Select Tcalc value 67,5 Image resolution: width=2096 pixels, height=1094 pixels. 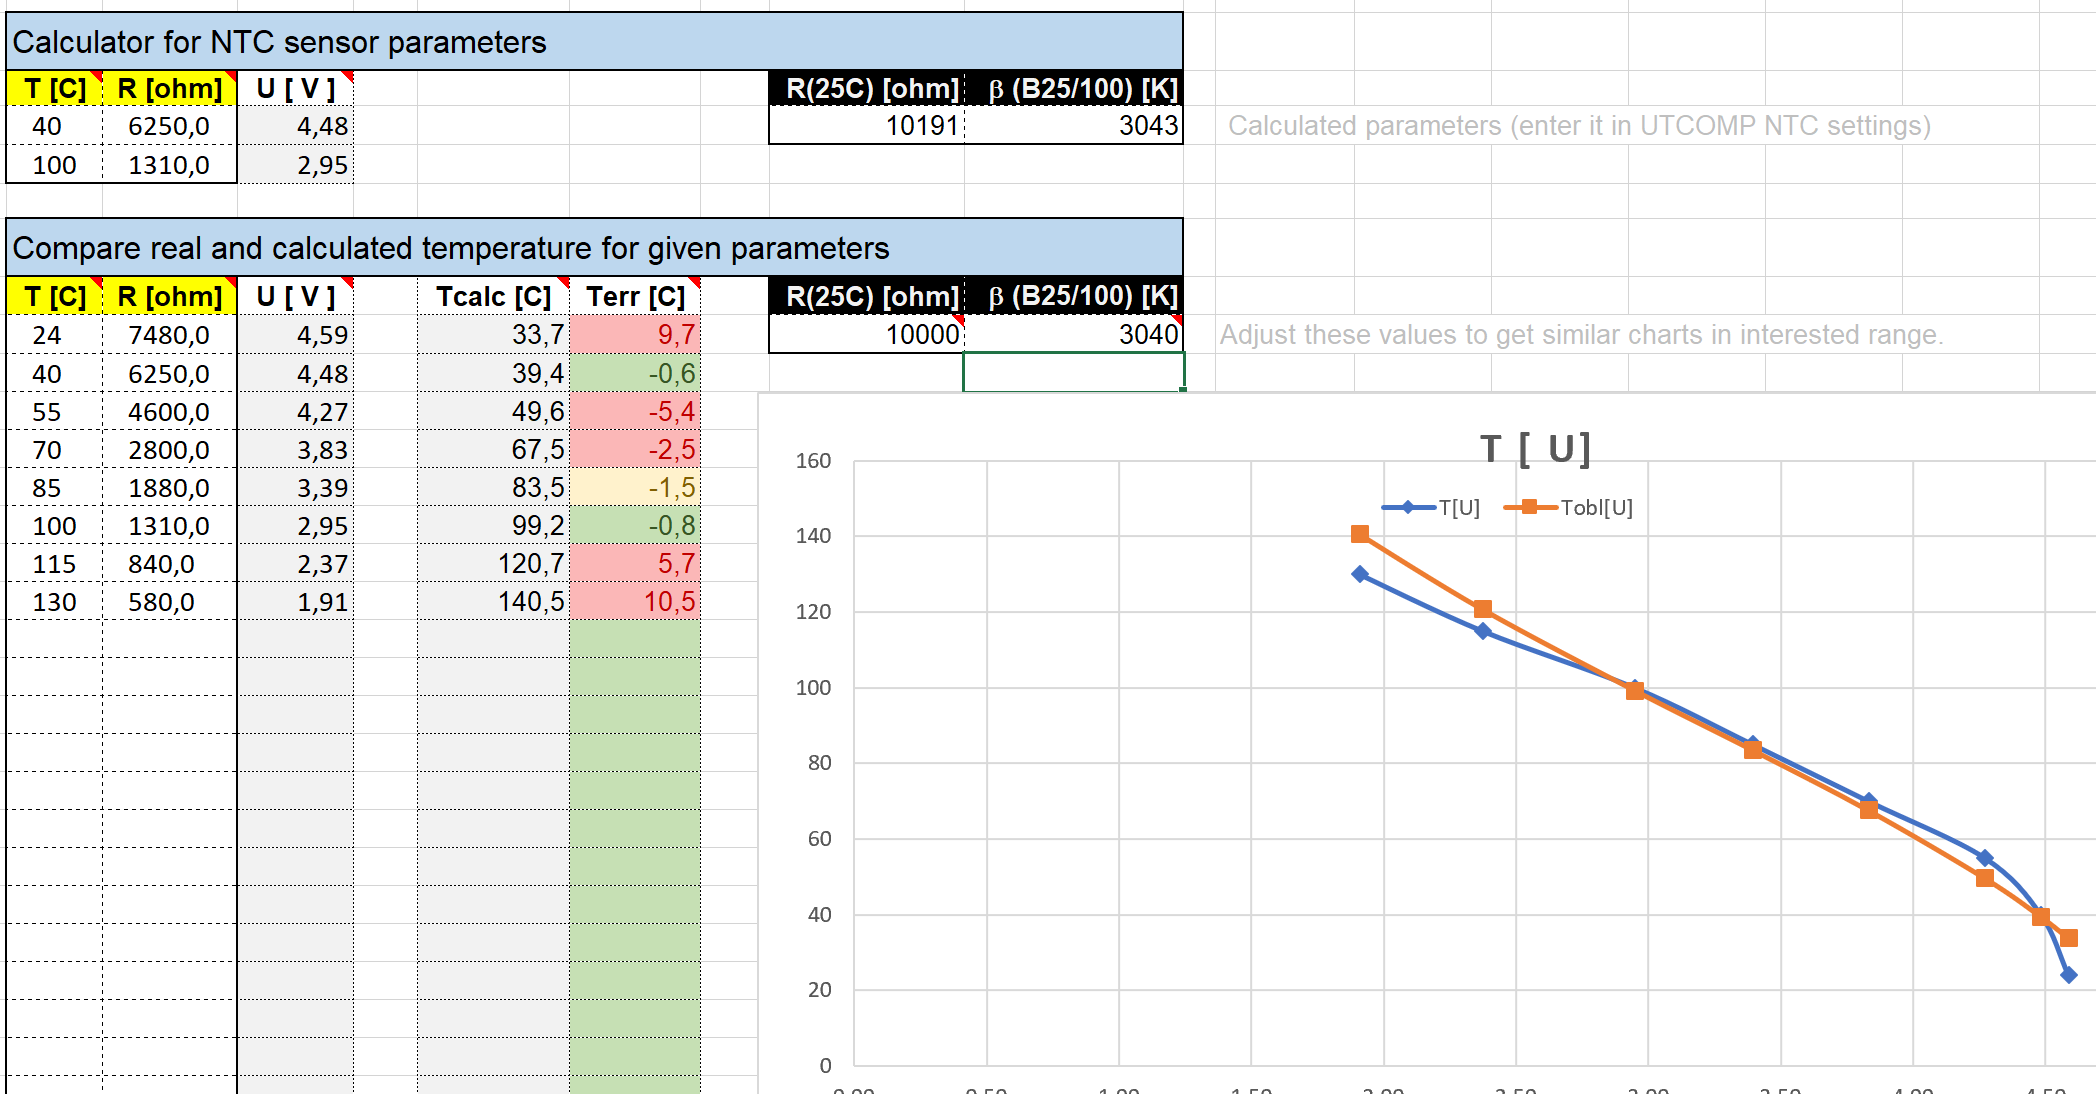(x=494, y=449)
